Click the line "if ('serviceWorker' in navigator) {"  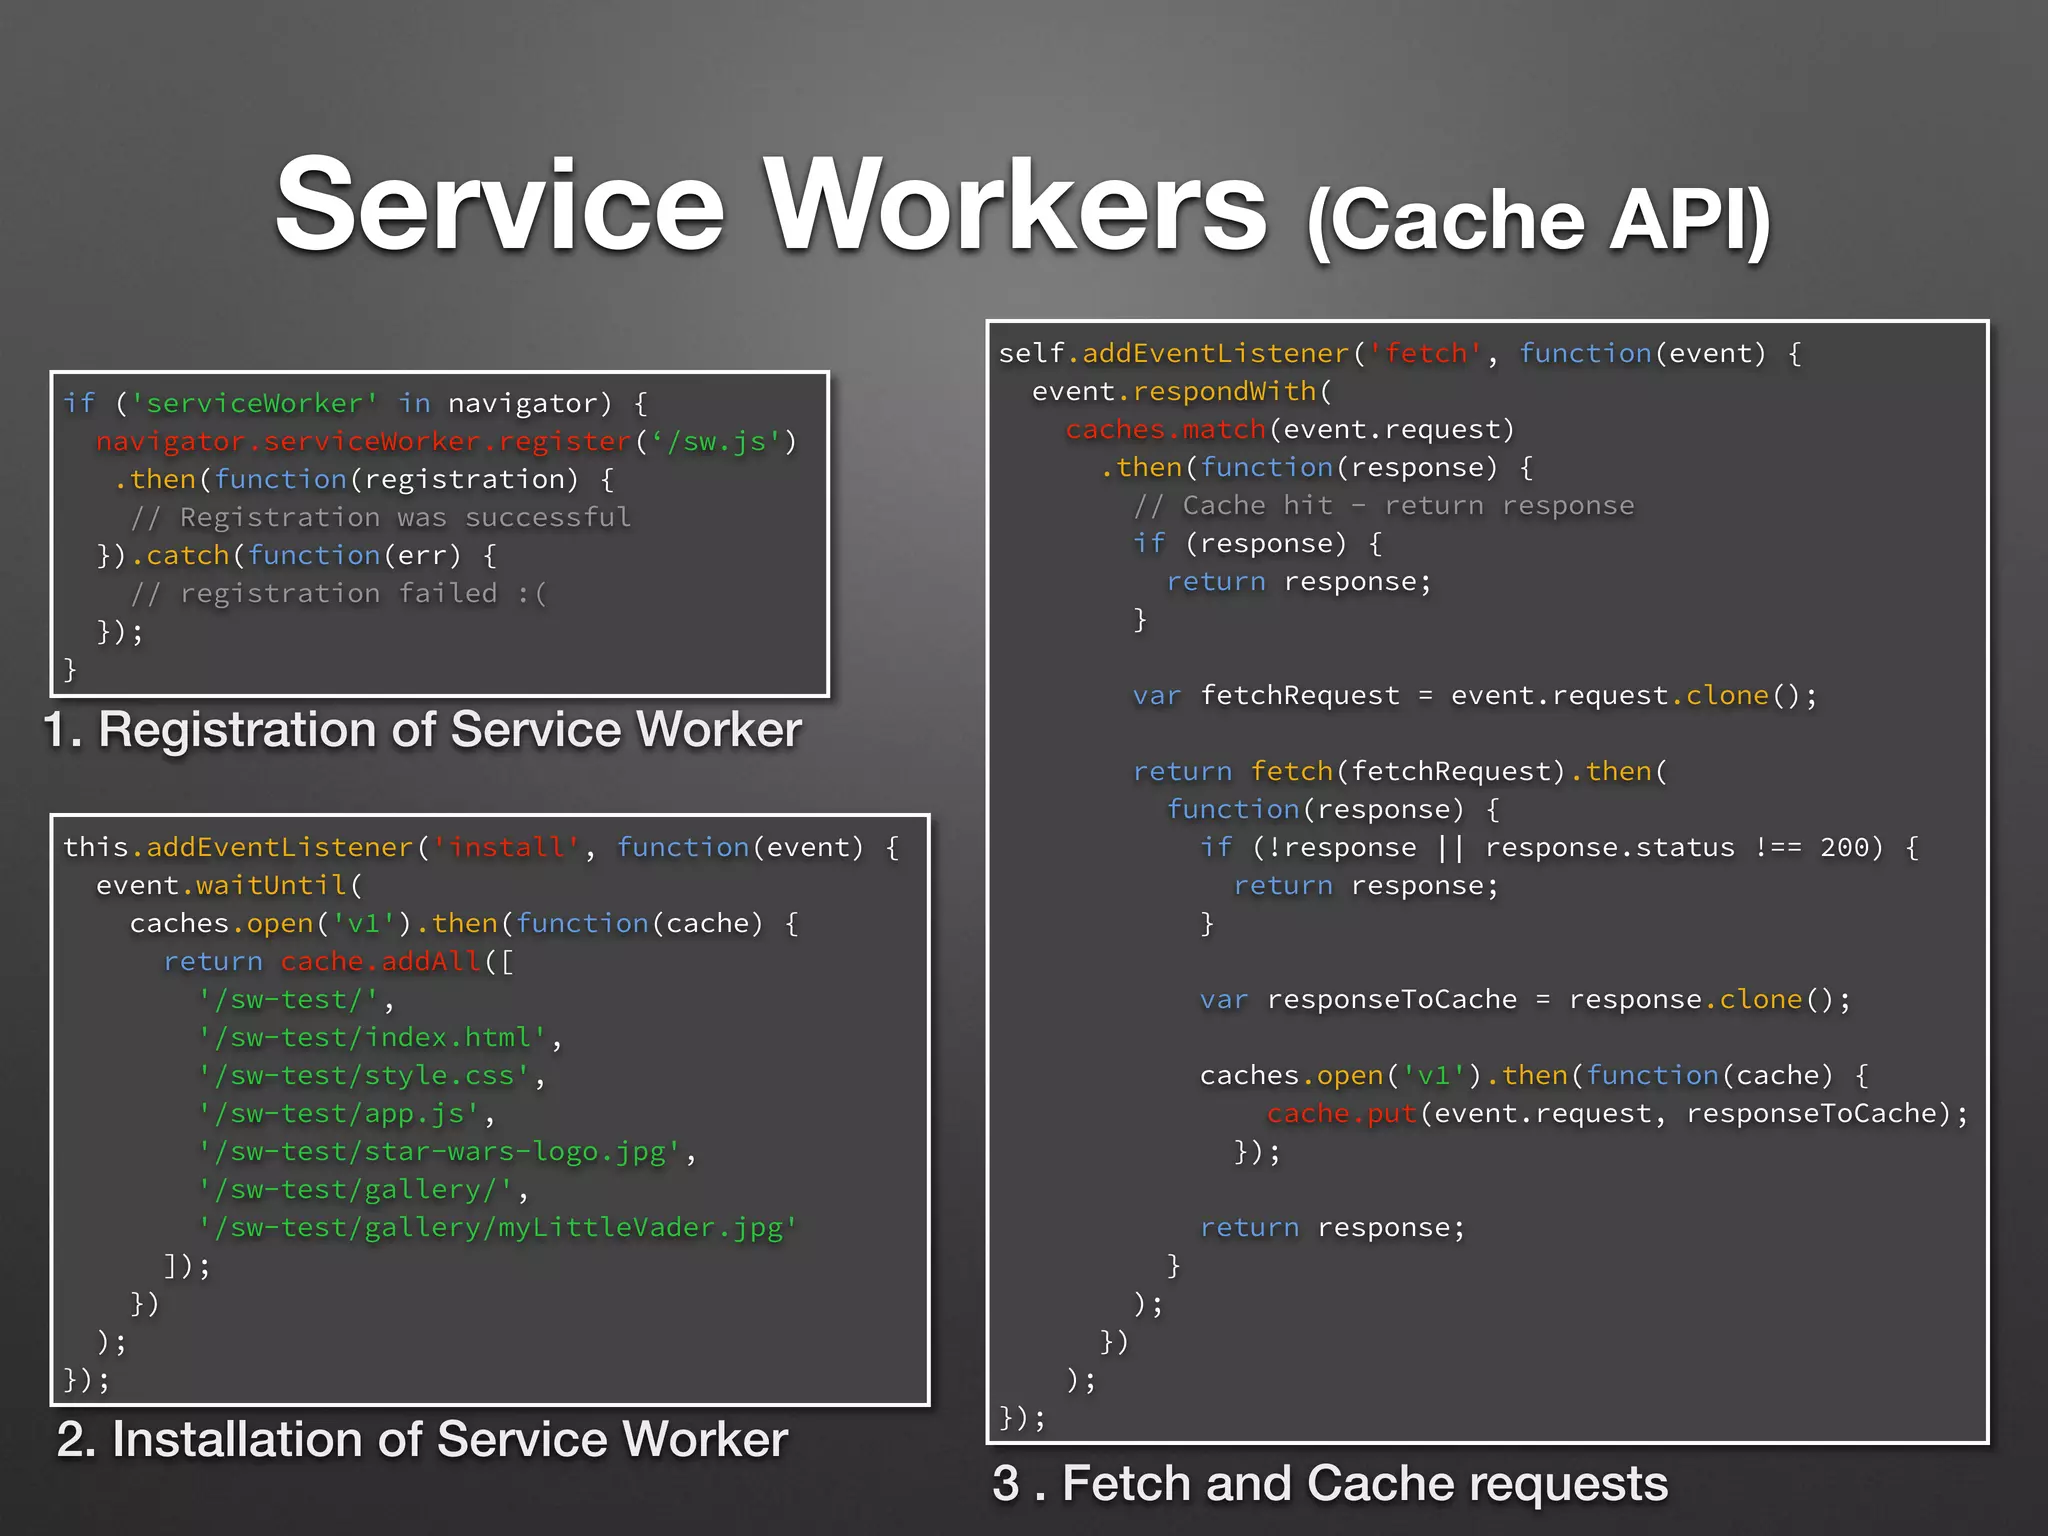click(356, 403)
